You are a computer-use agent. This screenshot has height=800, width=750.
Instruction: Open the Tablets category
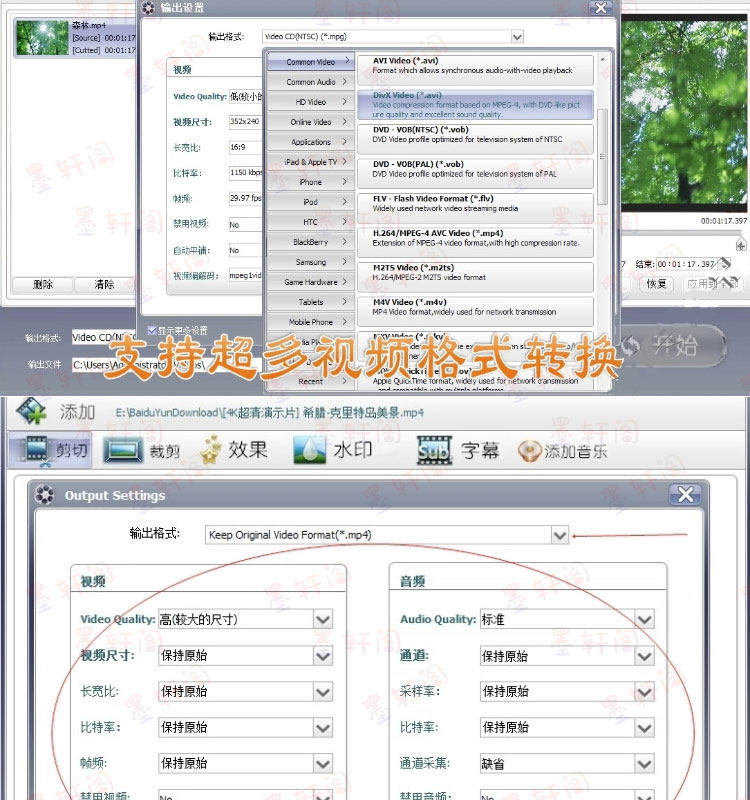[x=311, y=302]
